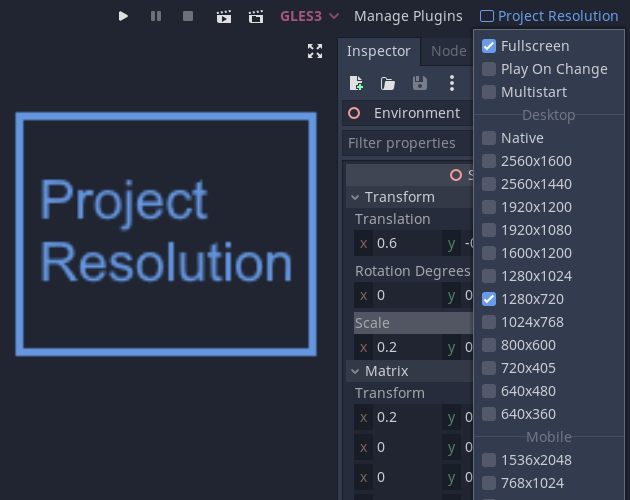Screen dimensions: 630x500
Task: Select 1536x2048 mobile resolution
Action: (x=489, y=460)
